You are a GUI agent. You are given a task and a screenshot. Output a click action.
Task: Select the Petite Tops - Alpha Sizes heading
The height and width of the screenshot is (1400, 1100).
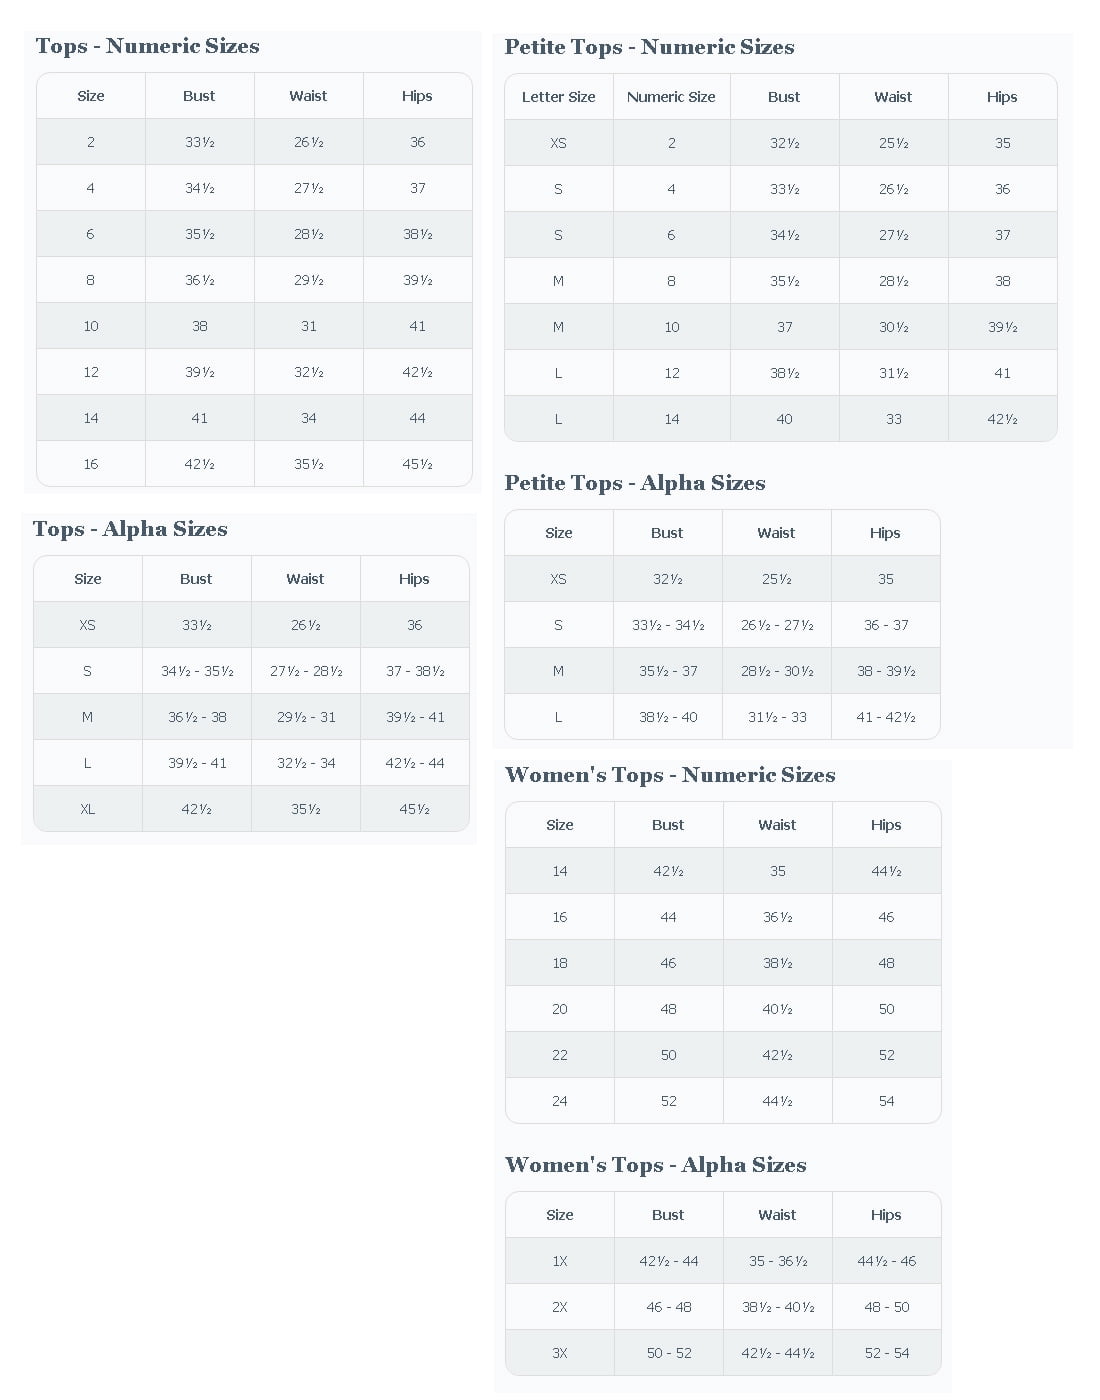[x=635, y=483]
